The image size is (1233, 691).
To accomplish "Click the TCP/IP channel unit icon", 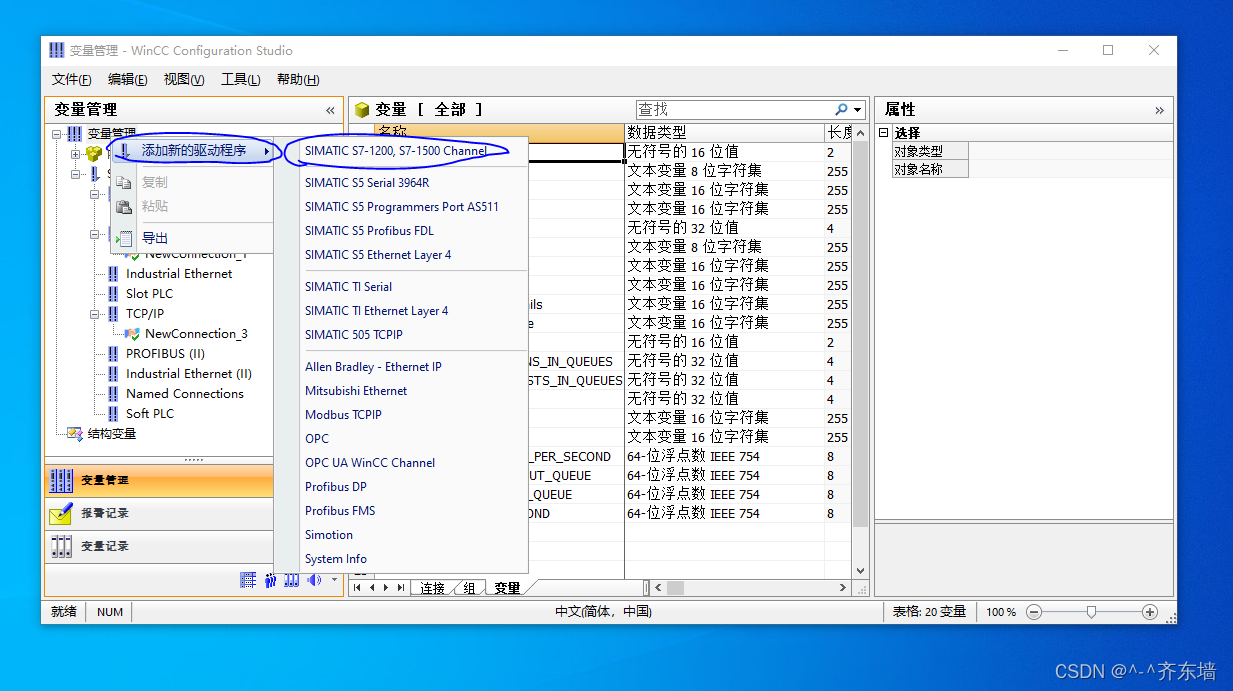I will click(x=113, y=314).
